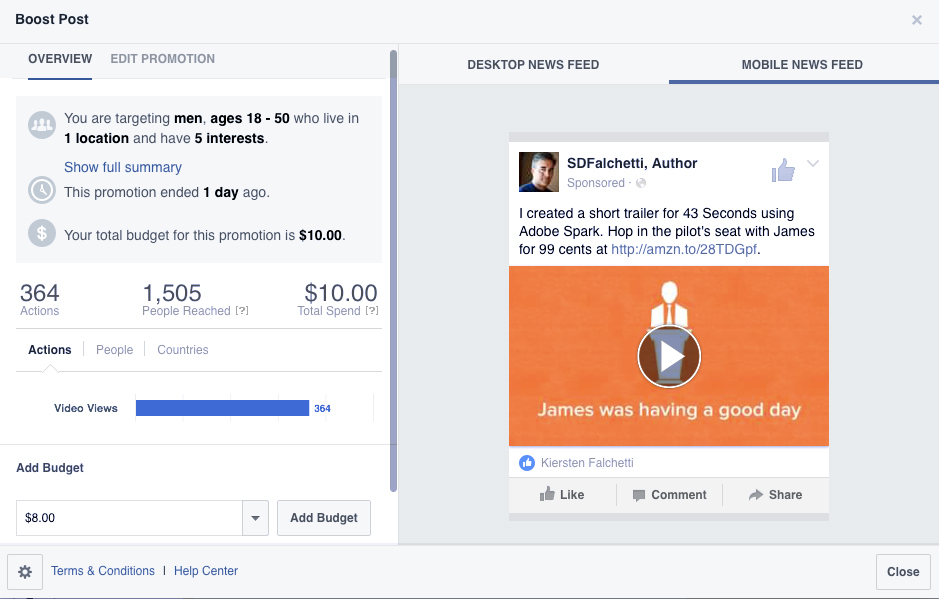
Task: Click the Like button on post
Action: (x=562, y=494)
